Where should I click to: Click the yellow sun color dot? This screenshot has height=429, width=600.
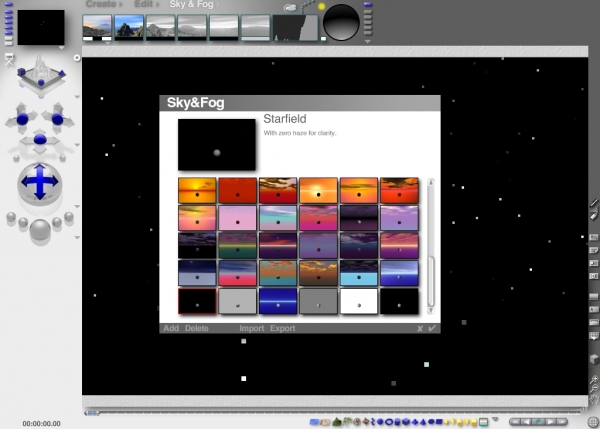[321, 7]
